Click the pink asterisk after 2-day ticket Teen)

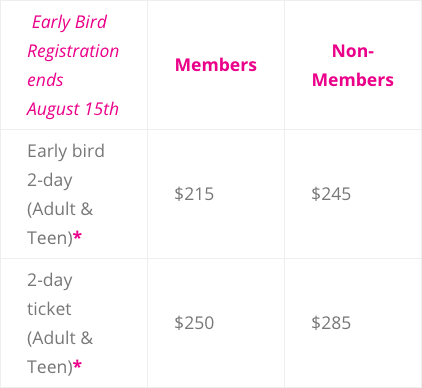(x=77, y=365)
